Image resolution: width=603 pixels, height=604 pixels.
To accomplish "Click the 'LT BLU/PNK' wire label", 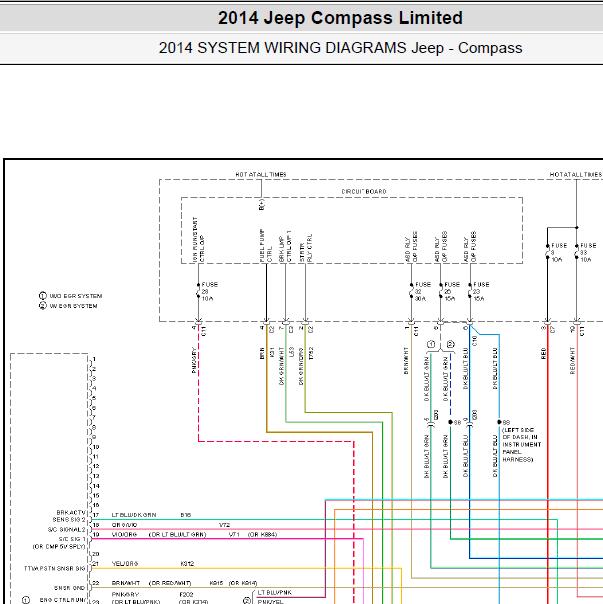I will click(274, 592).
